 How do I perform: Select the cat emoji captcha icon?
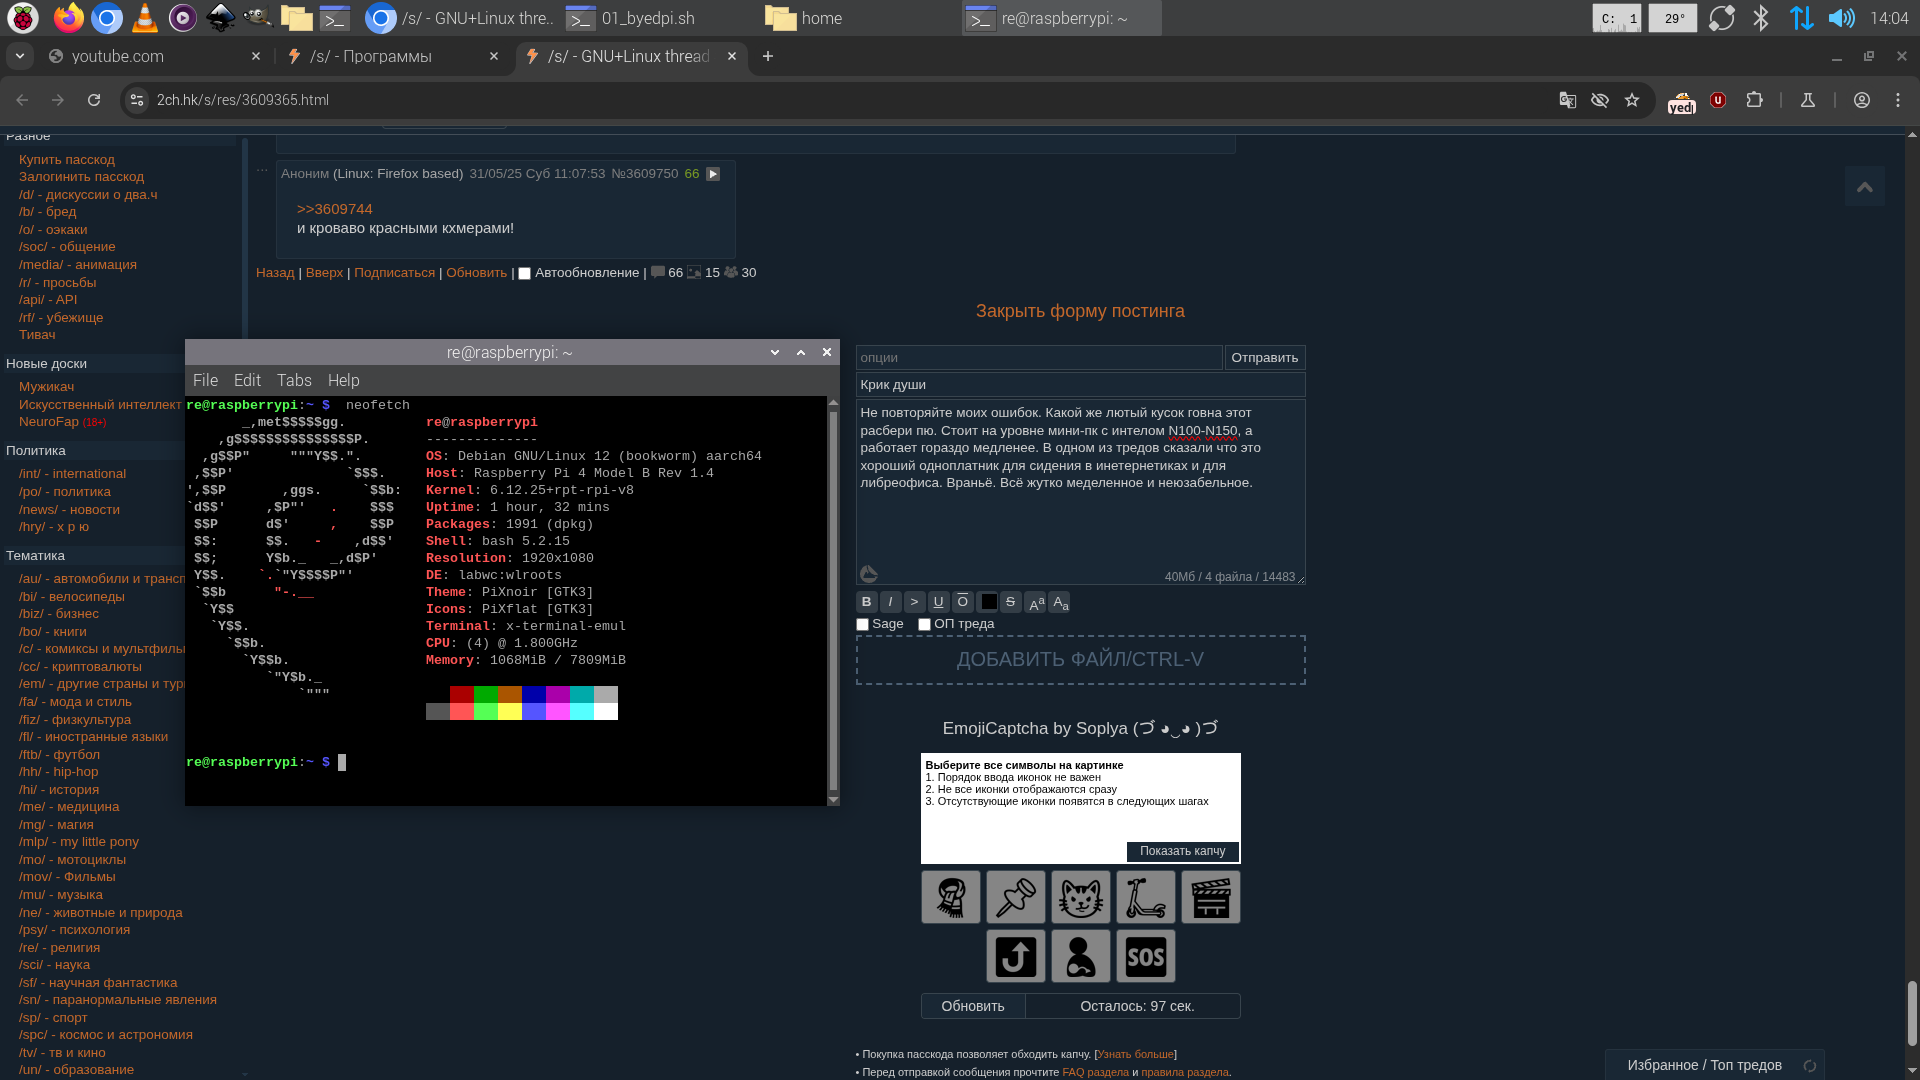[x=1080, y=897]
